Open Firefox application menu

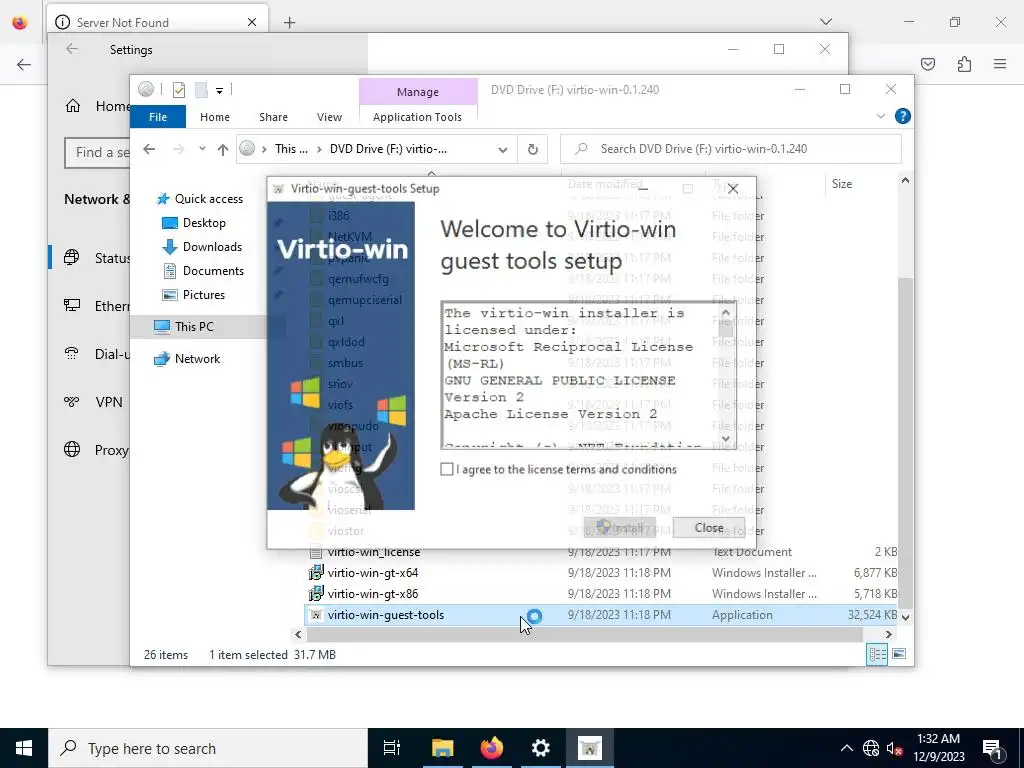[x=1000, y=64]
